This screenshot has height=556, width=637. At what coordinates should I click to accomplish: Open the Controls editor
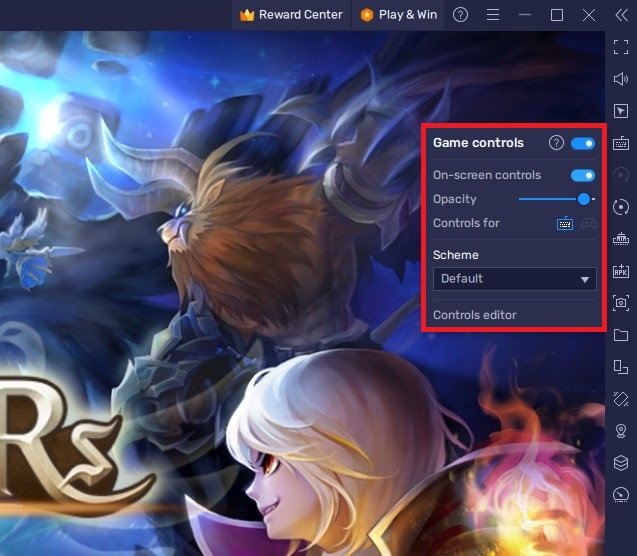pos(474,315)
